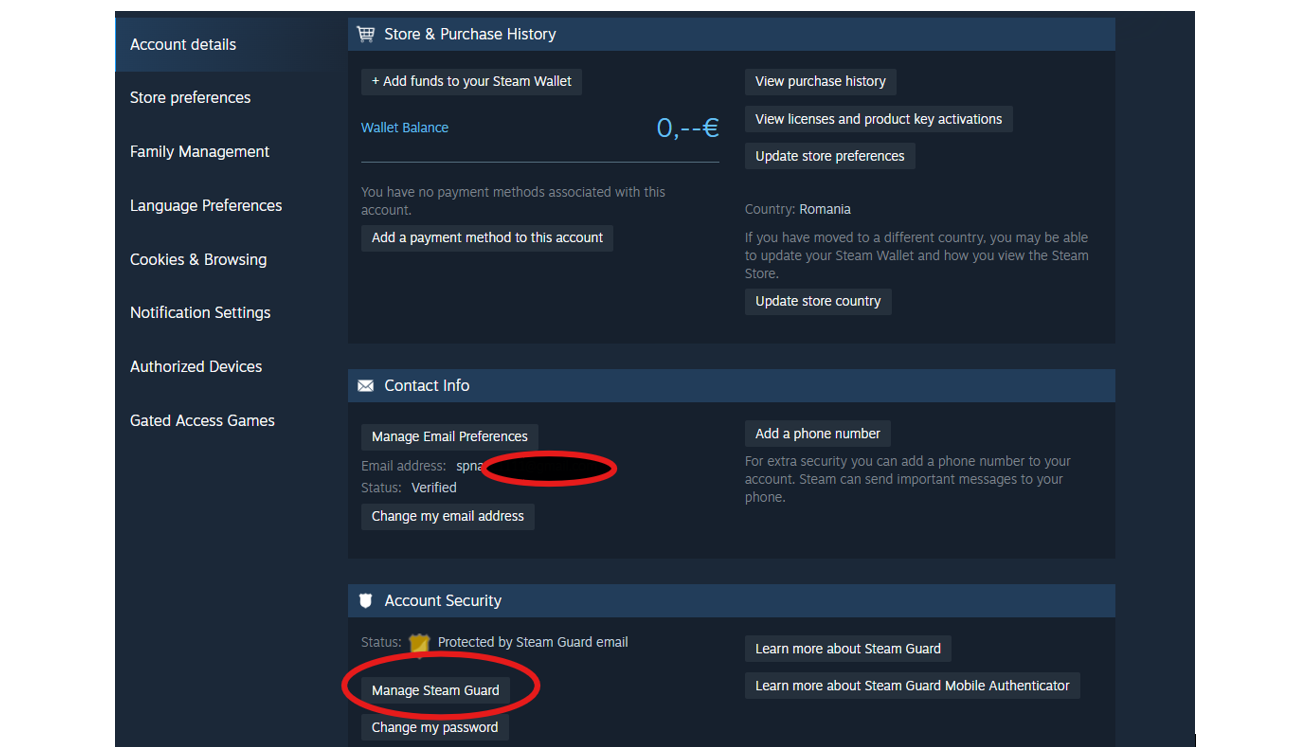Select Authorized Devices in the sidebar
The width and height of the screenshot is (1312, 747).
[196, 367]
